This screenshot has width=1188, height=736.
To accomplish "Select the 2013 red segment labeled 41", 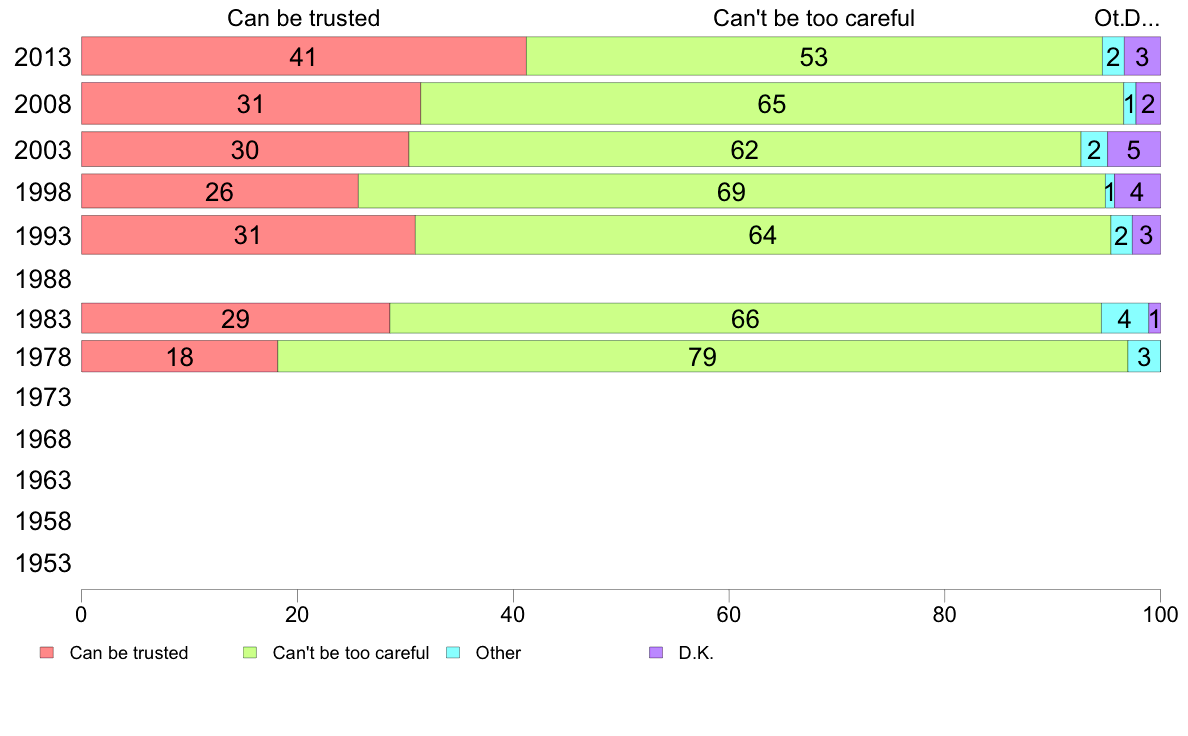I will click(303, 56).
